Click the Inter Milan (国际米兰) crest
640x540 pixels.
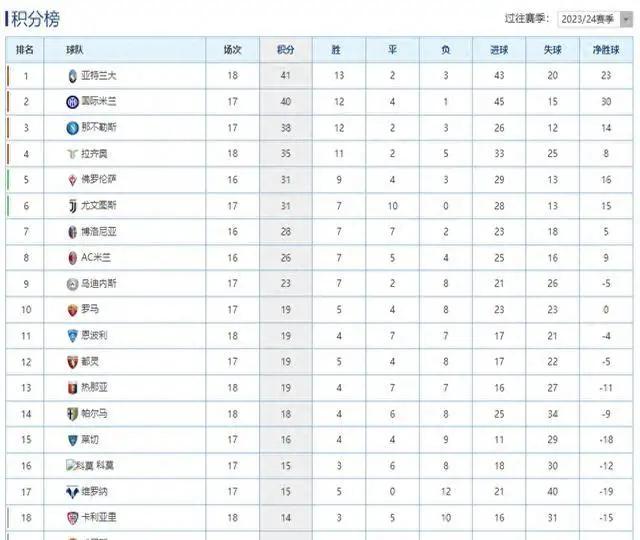pos(72,102)
